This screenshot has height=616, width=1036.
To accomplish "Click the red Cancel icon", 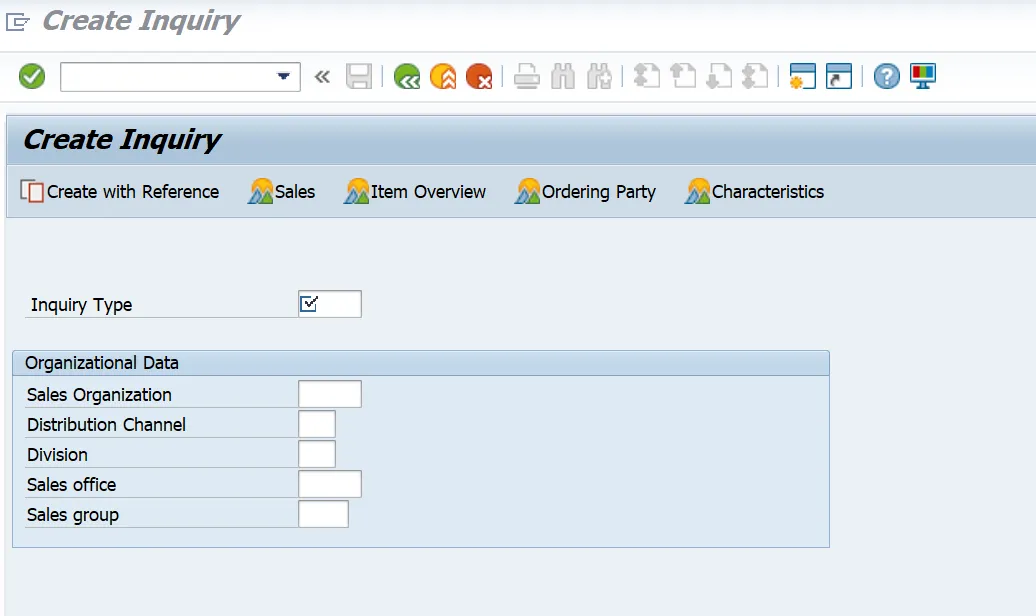I will (x=479, y=76).
